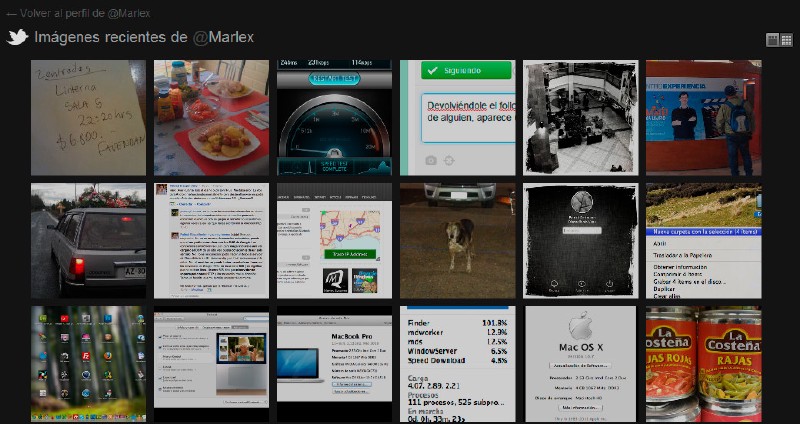Open the MacBook Pro info thumbnail
Image resolution: width=800 pixels, height=424 pixels.
pyautogui.click(x=334, y=364)
